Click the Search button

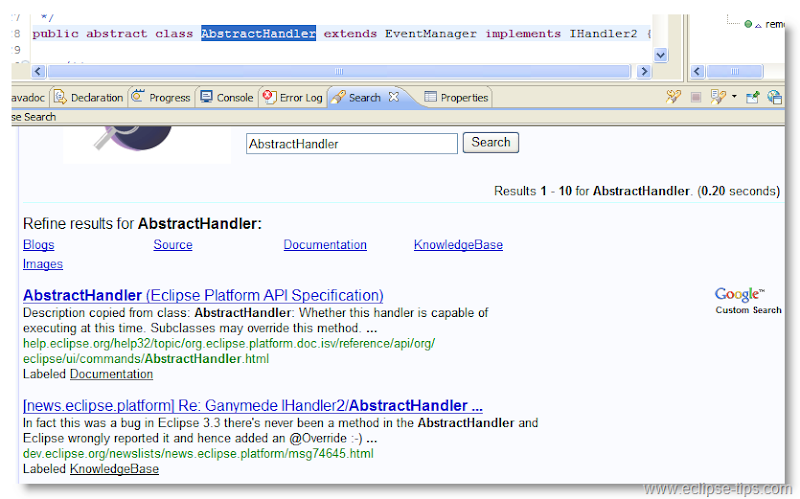[x=490, y=142]
